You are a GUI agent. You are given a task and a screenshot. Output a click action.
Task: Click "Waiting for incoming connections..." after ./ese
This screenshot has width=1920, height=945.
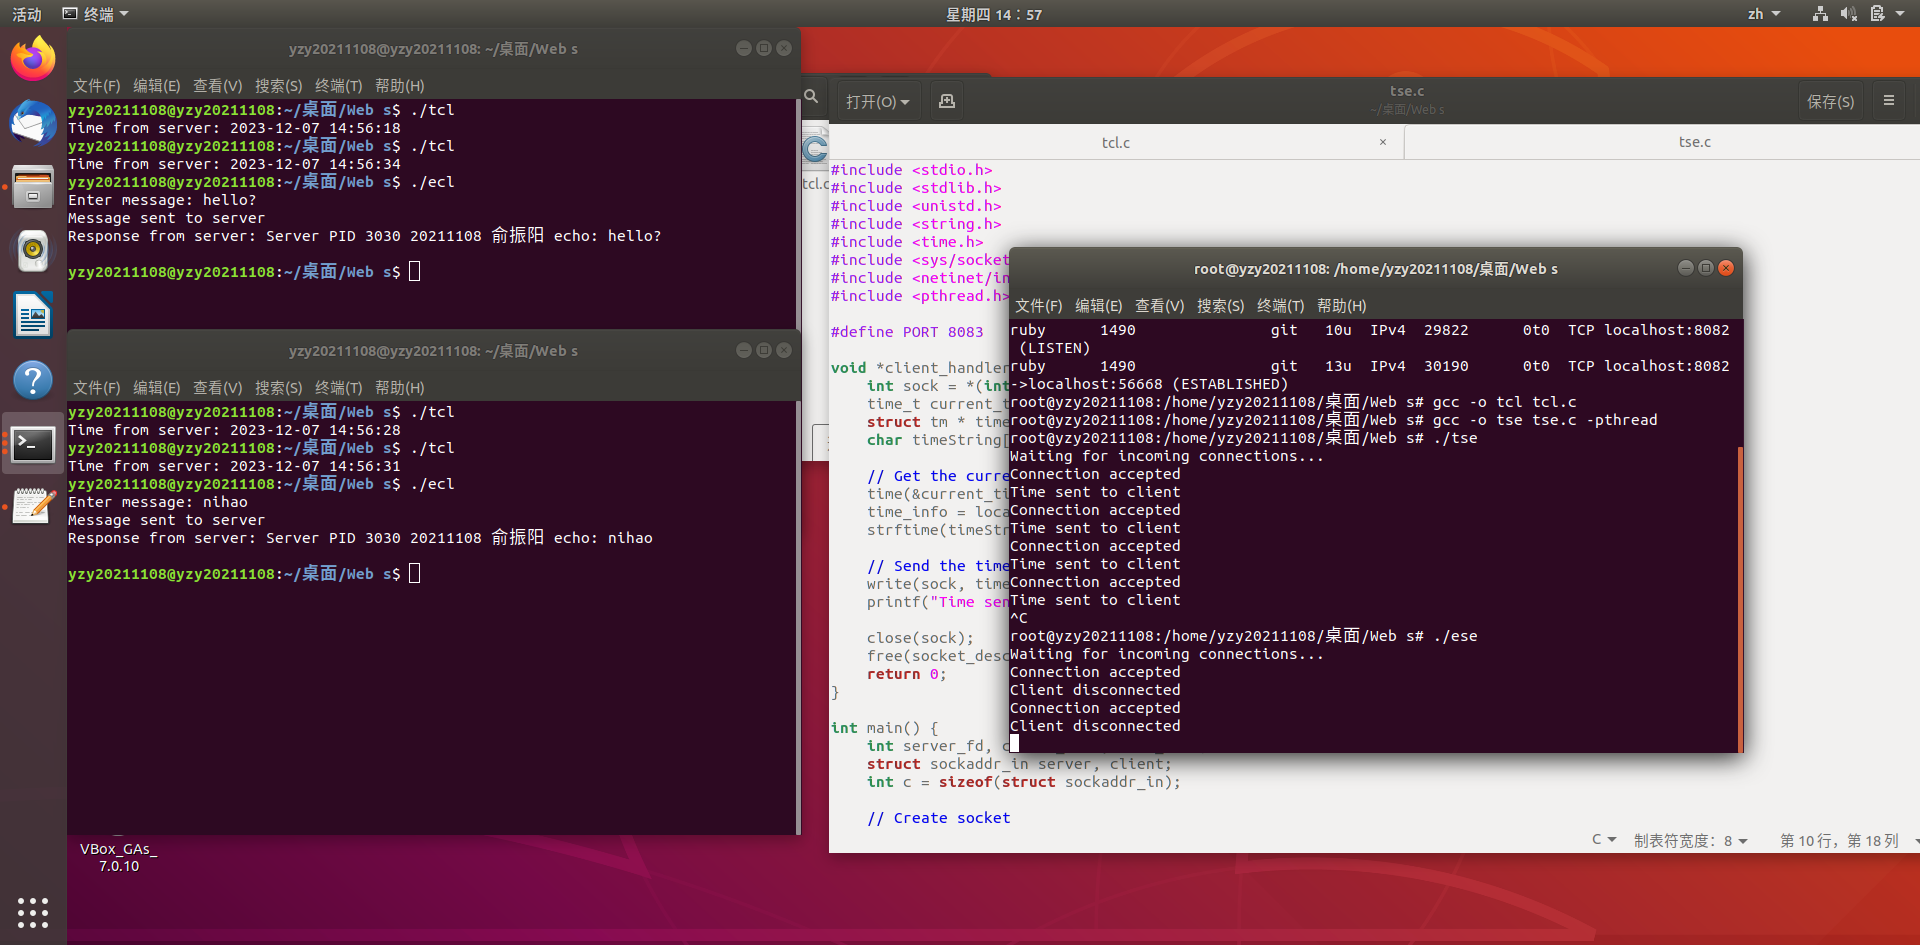[x=1167, y=654]
